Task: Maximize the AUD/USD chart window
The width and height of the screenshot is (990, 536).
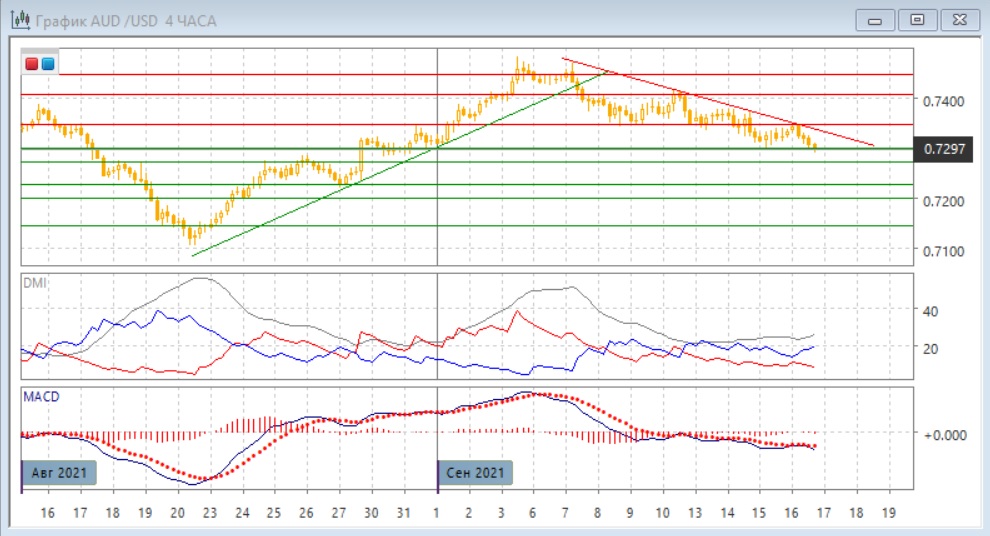Action: pyautogui.click(x=915, y=19)
